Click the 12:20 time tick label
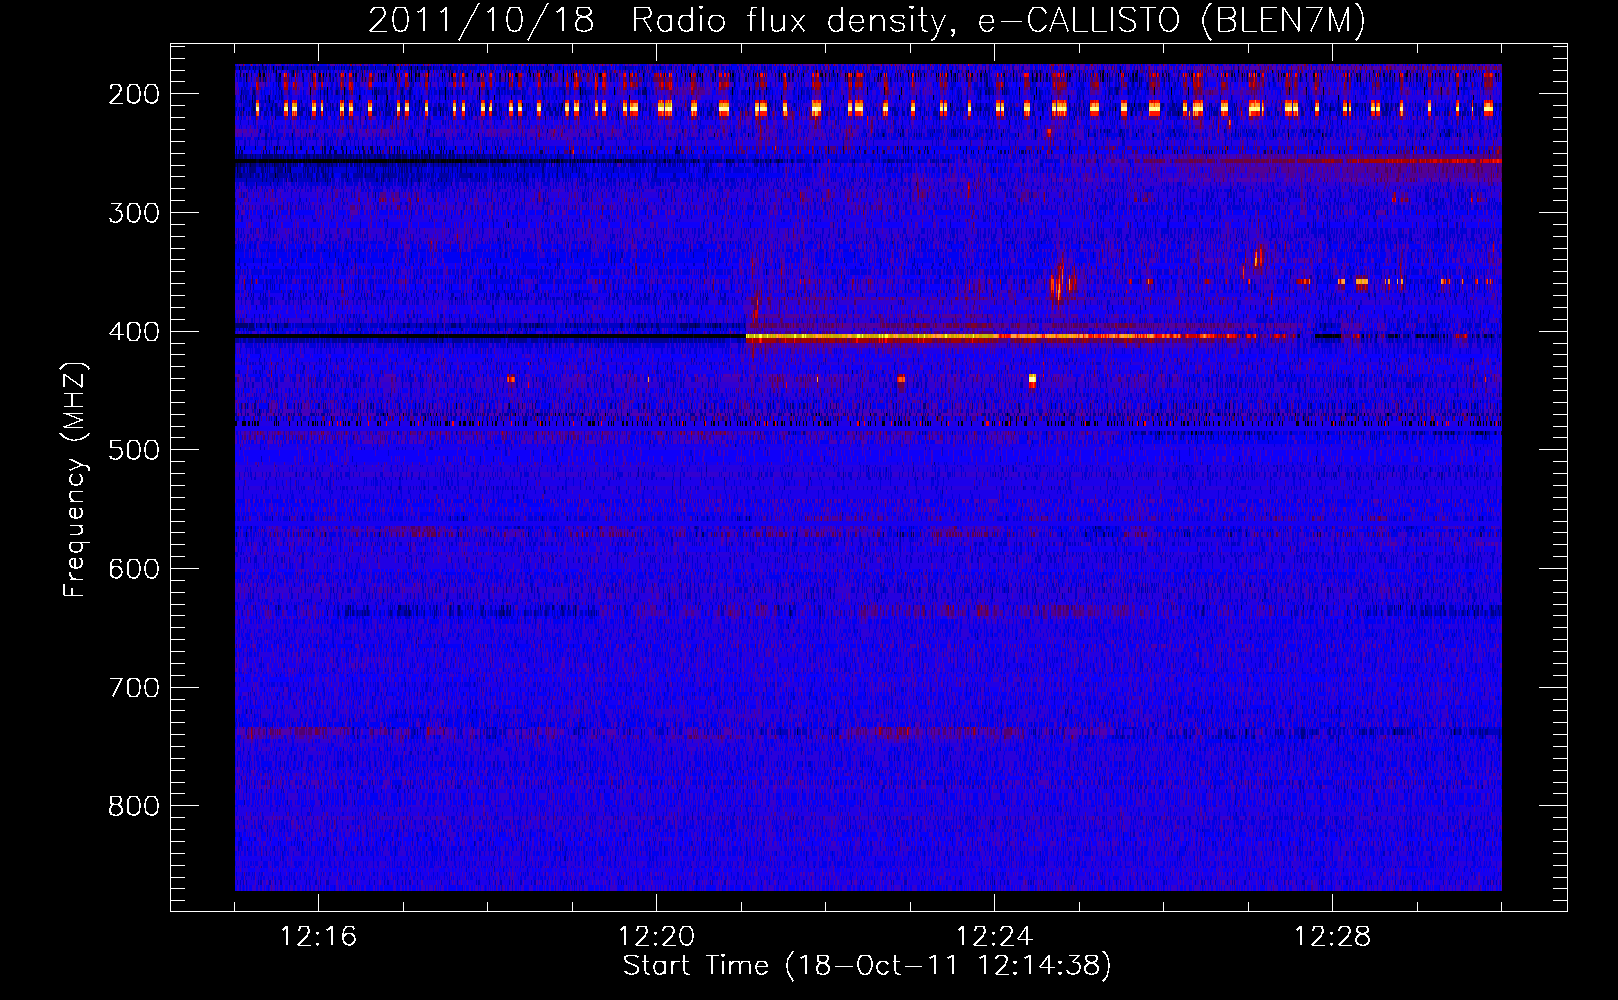Image resolution: width=1618 pixels, height=1000 pixels. 656,937
